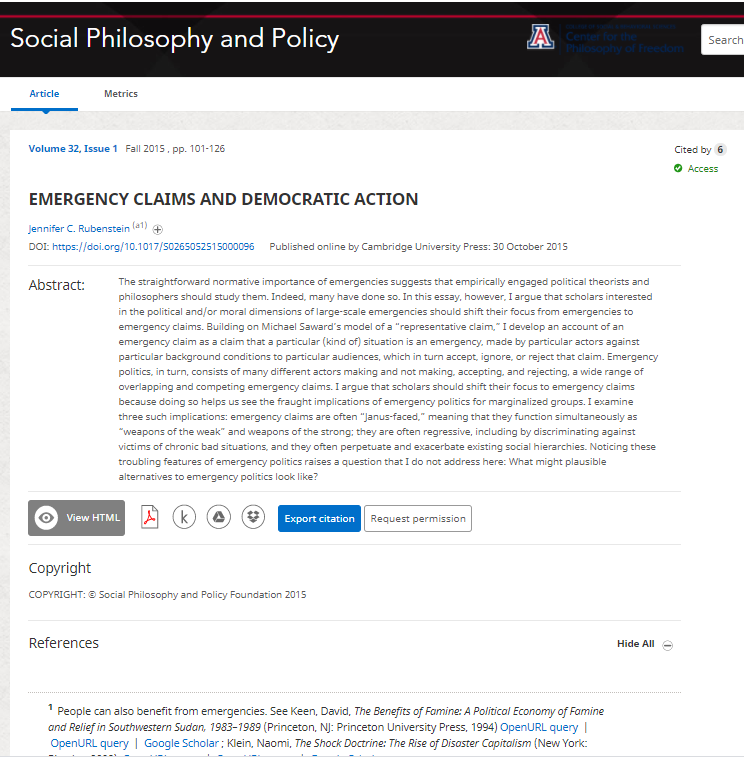The width and height of the screenshot is (744, 760).
Task: Click the cited-by count badge 6
Action: click(720, 150)
